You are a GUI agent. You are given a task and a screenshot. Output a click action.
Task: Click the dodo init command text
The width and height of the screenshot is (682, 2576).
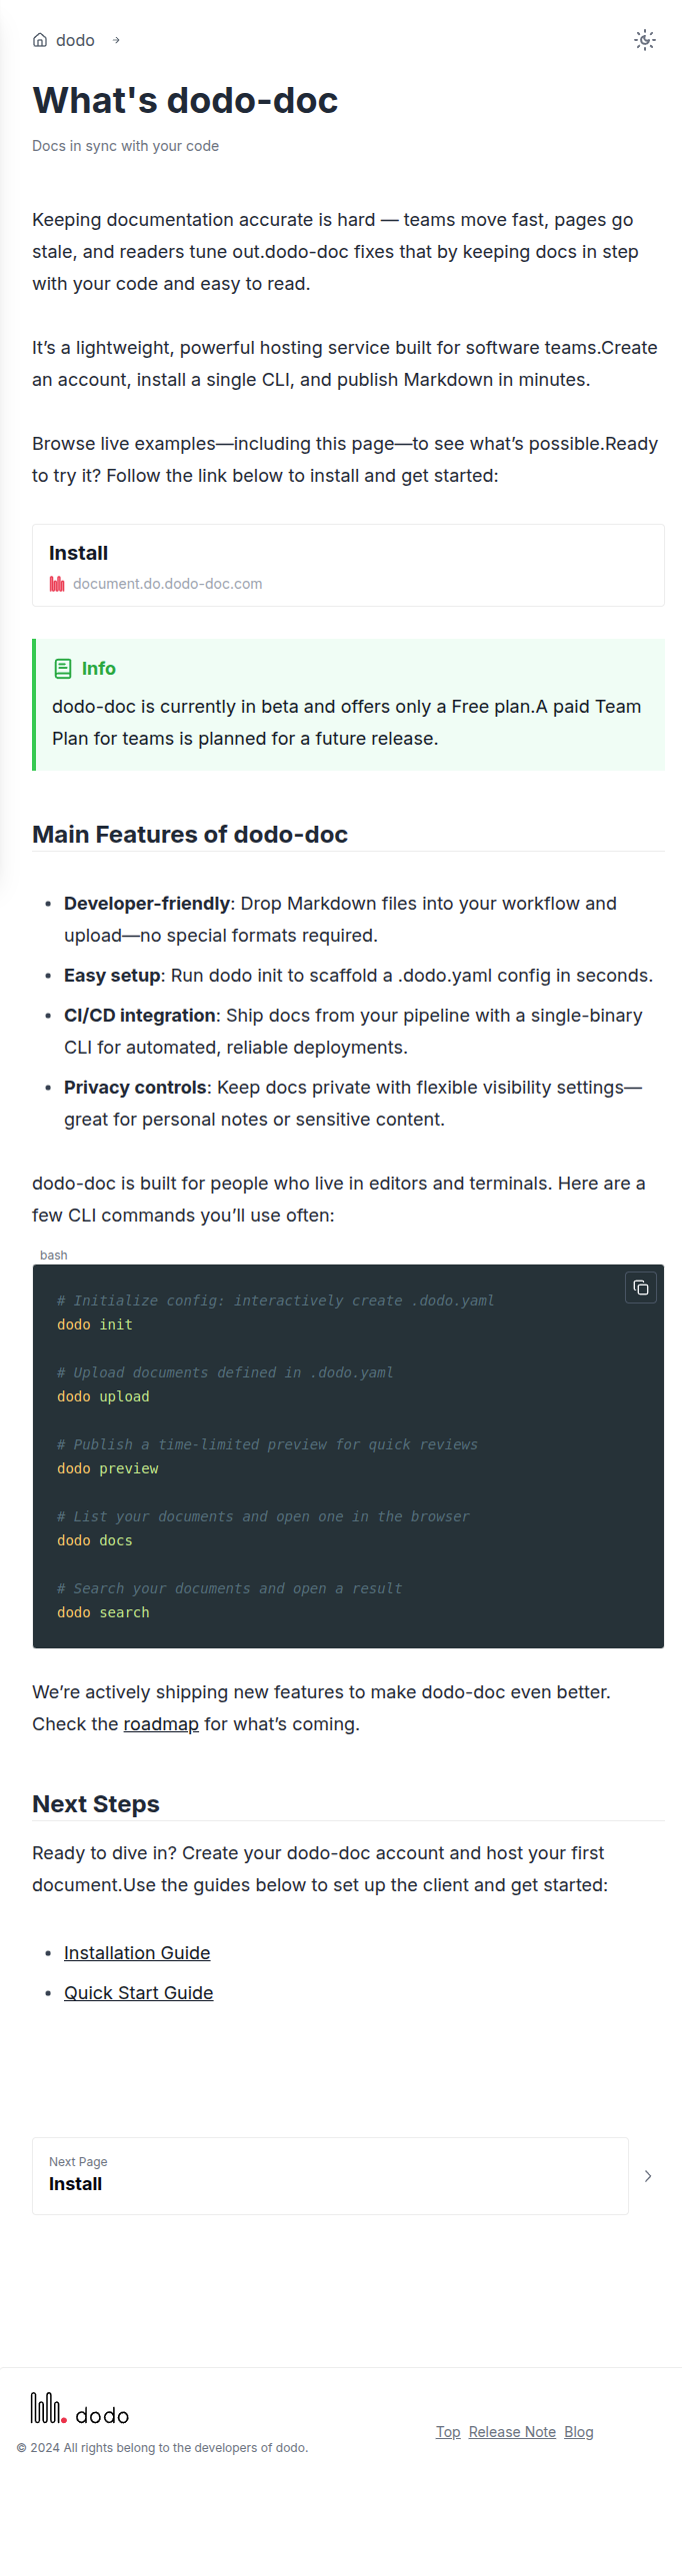[x=95, y=1324]
